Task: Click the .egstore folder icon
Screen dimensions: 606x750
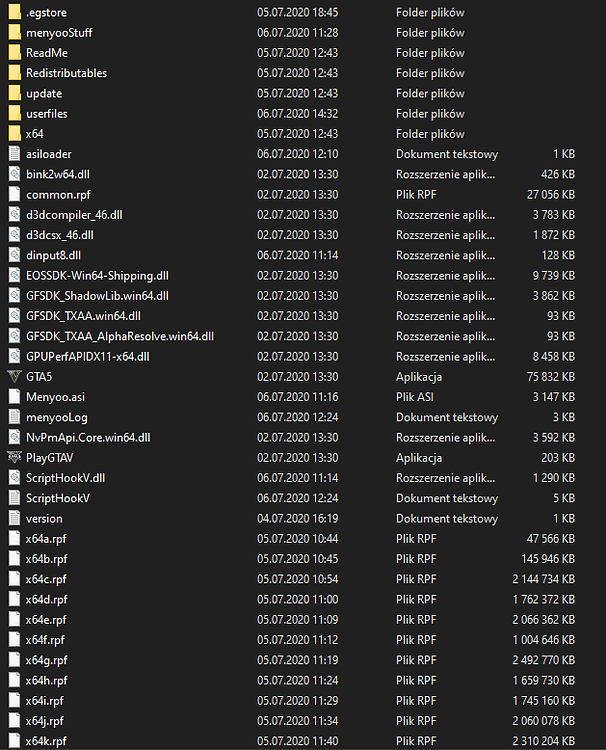Action: point(14,12)
